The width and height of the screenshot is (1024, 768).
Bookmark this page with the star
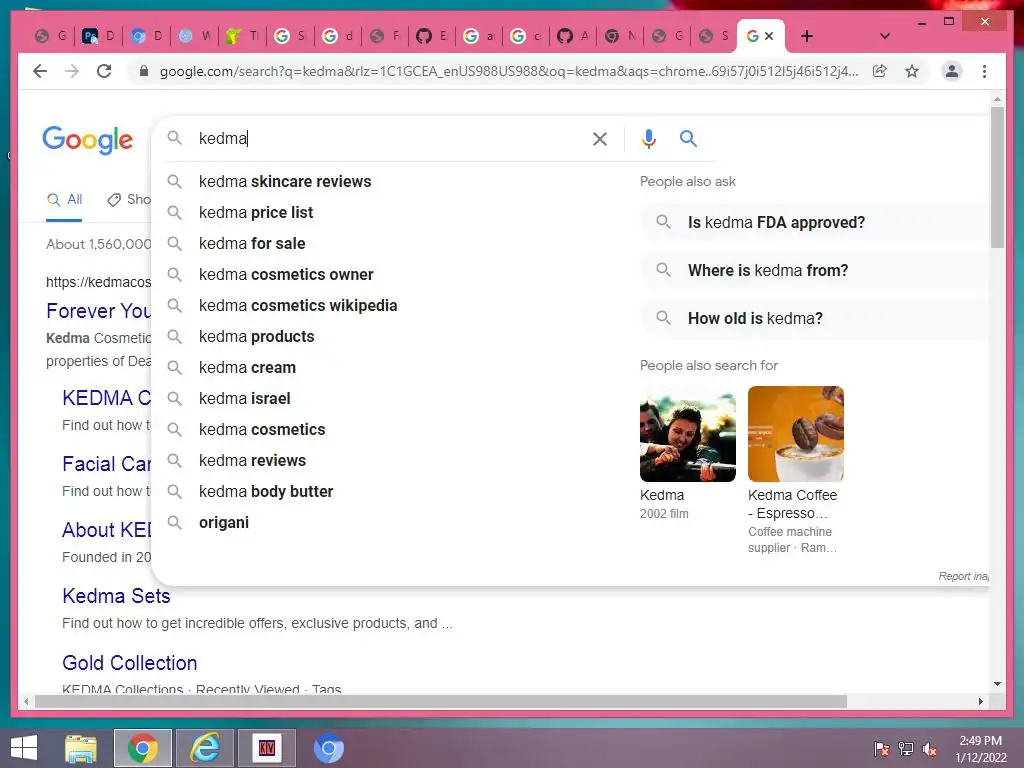pos(912,71)
